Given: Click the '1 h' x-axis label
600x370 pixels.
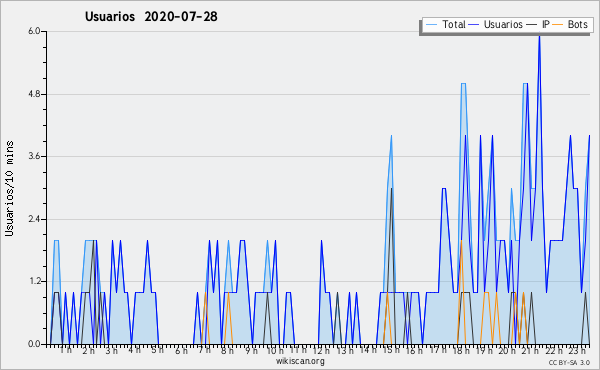Looking at the screenshot, I should (66, 350).
